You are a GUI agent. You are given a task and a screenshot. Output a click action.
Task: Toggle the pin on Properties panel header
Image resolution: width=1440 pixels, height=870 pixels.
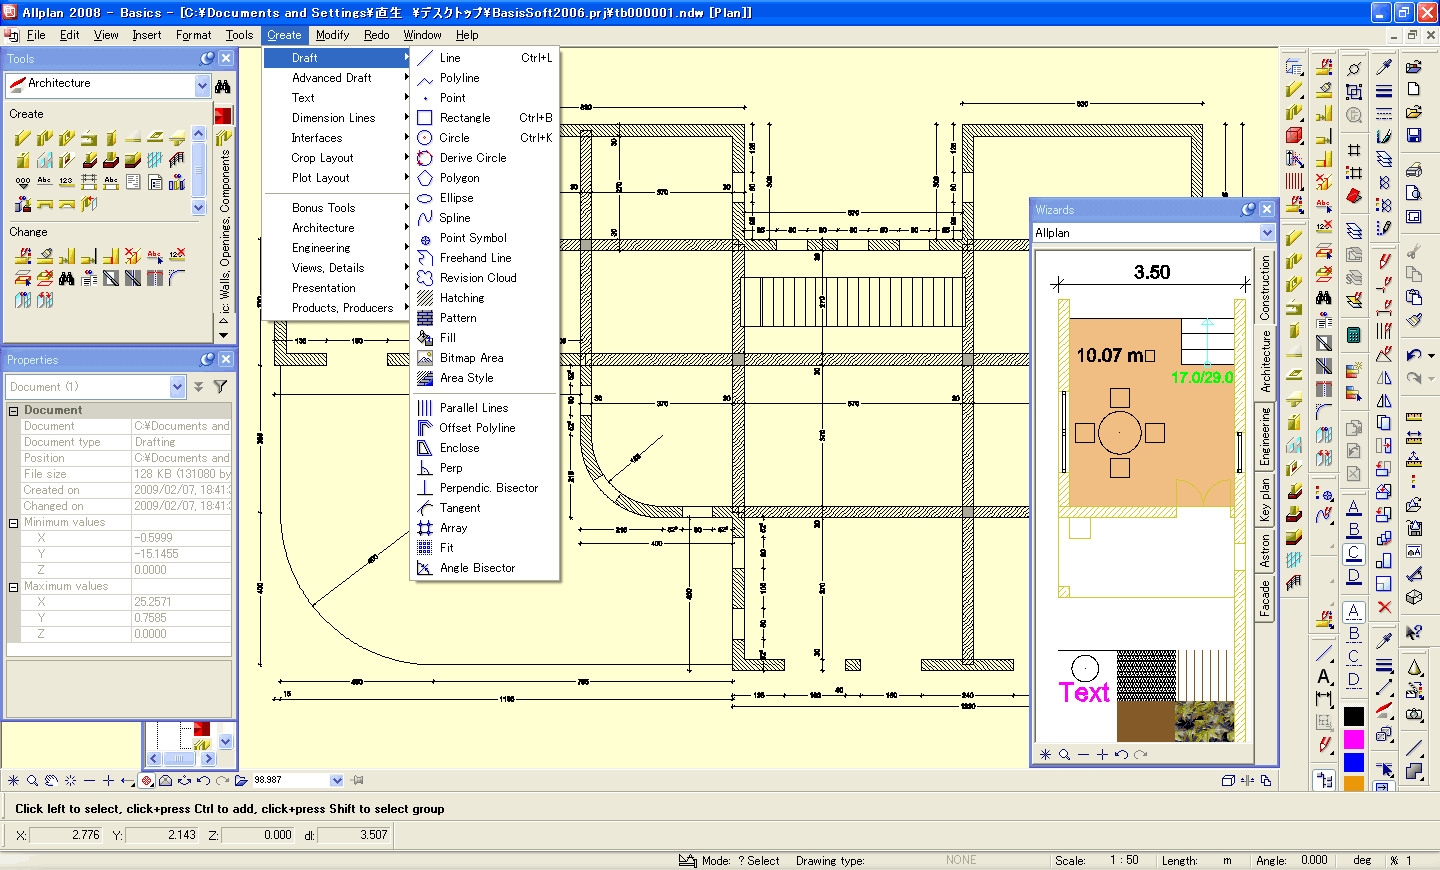click(207, 360)
